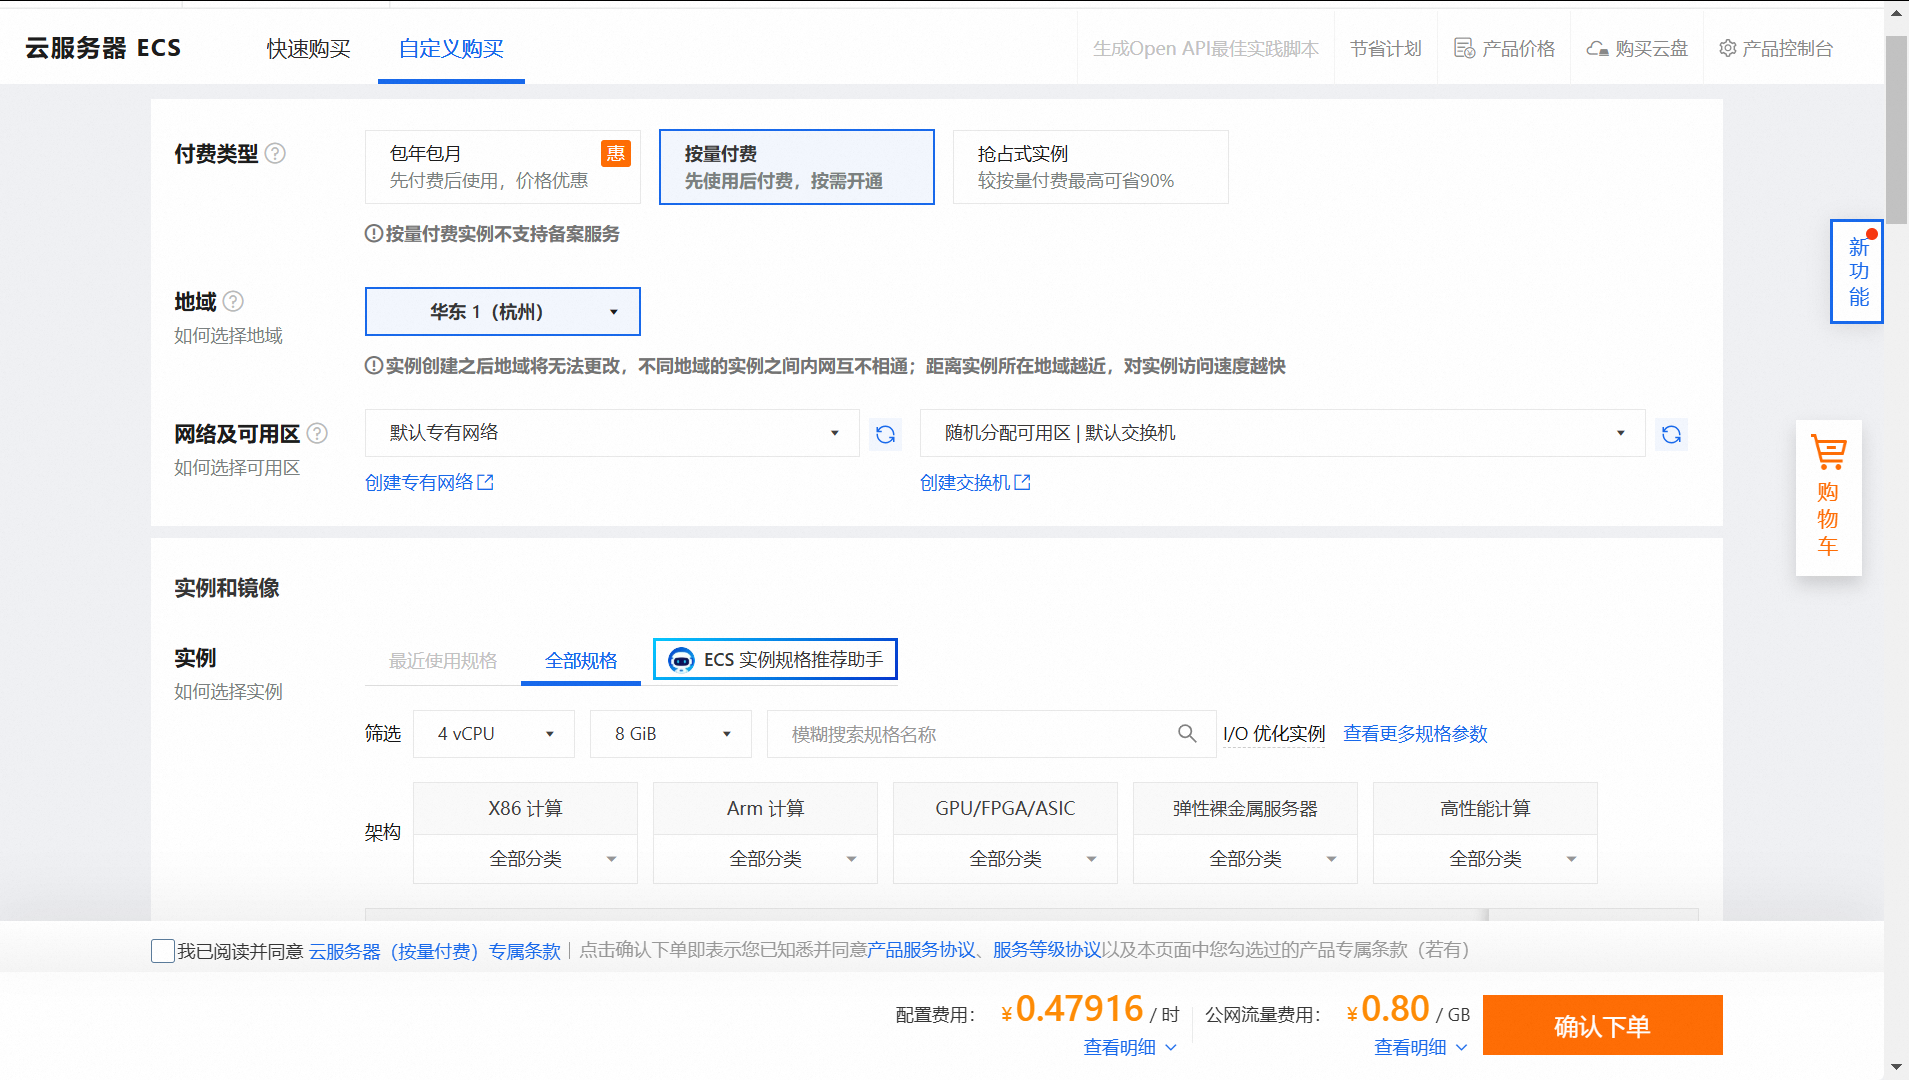This screenshot has width=1909, height=1080.
Task: Switch to the 自定义购买 tab
Action: click(451, 48)
